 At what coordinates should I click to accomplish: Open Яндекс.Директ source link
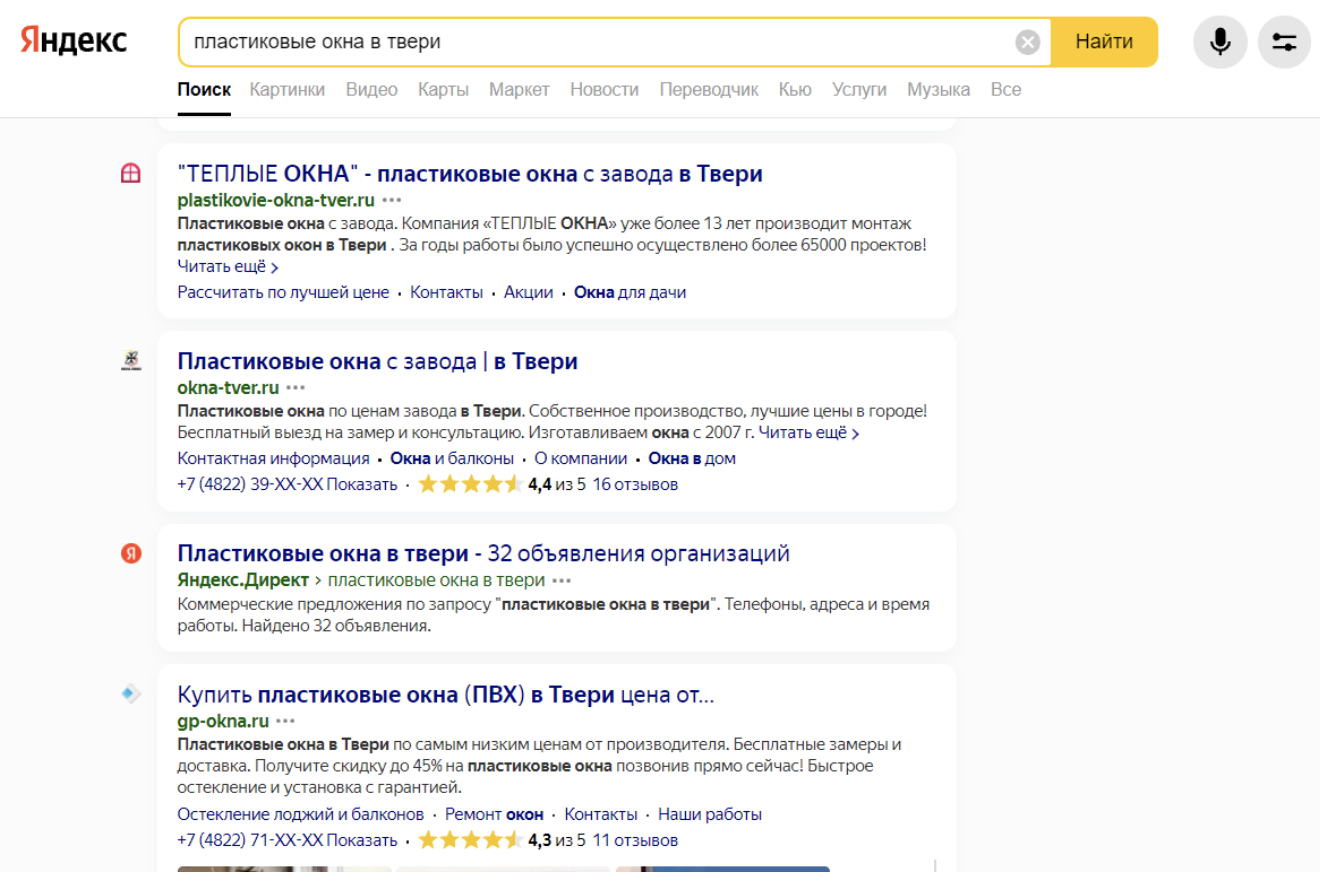(243, 580)
